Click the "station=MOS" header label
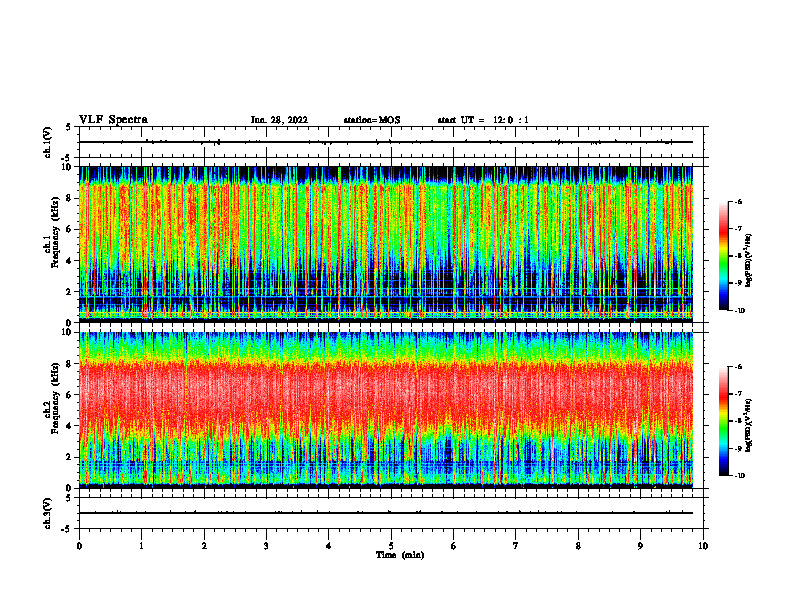The image size is (792, 612). [372, 120]
